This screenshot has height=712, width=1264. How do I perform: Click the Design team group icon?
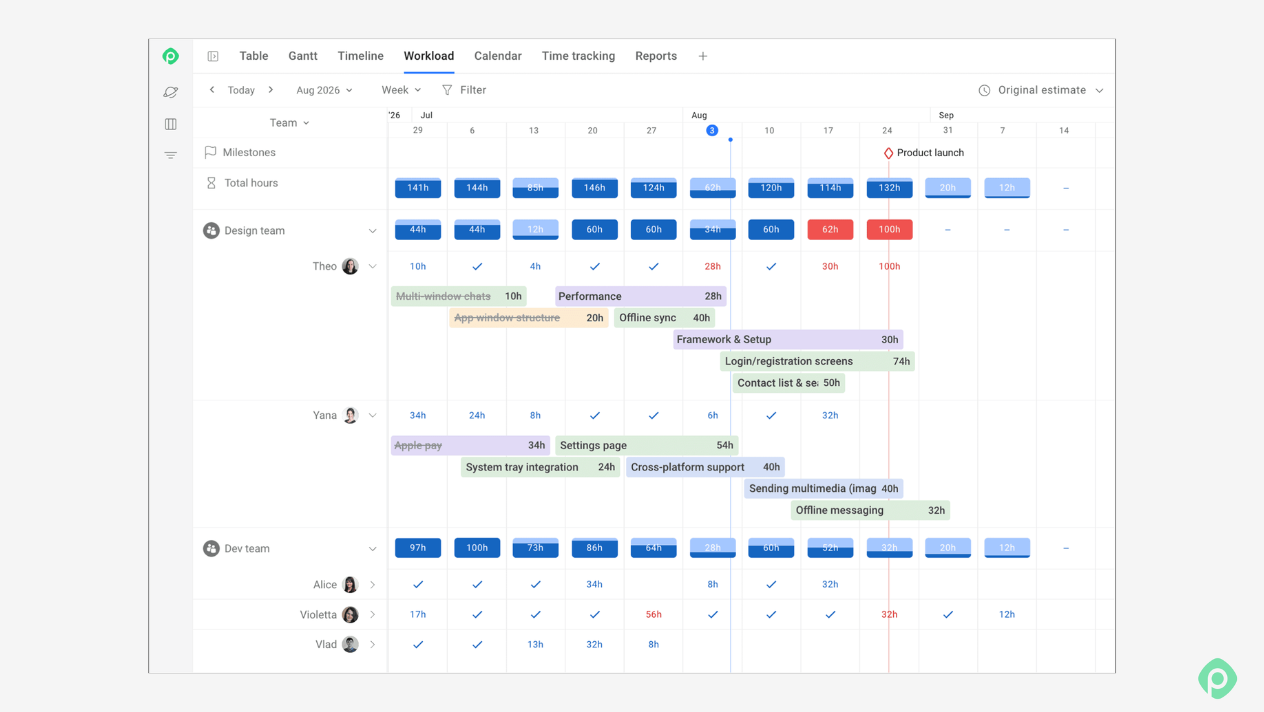[211, 230]
